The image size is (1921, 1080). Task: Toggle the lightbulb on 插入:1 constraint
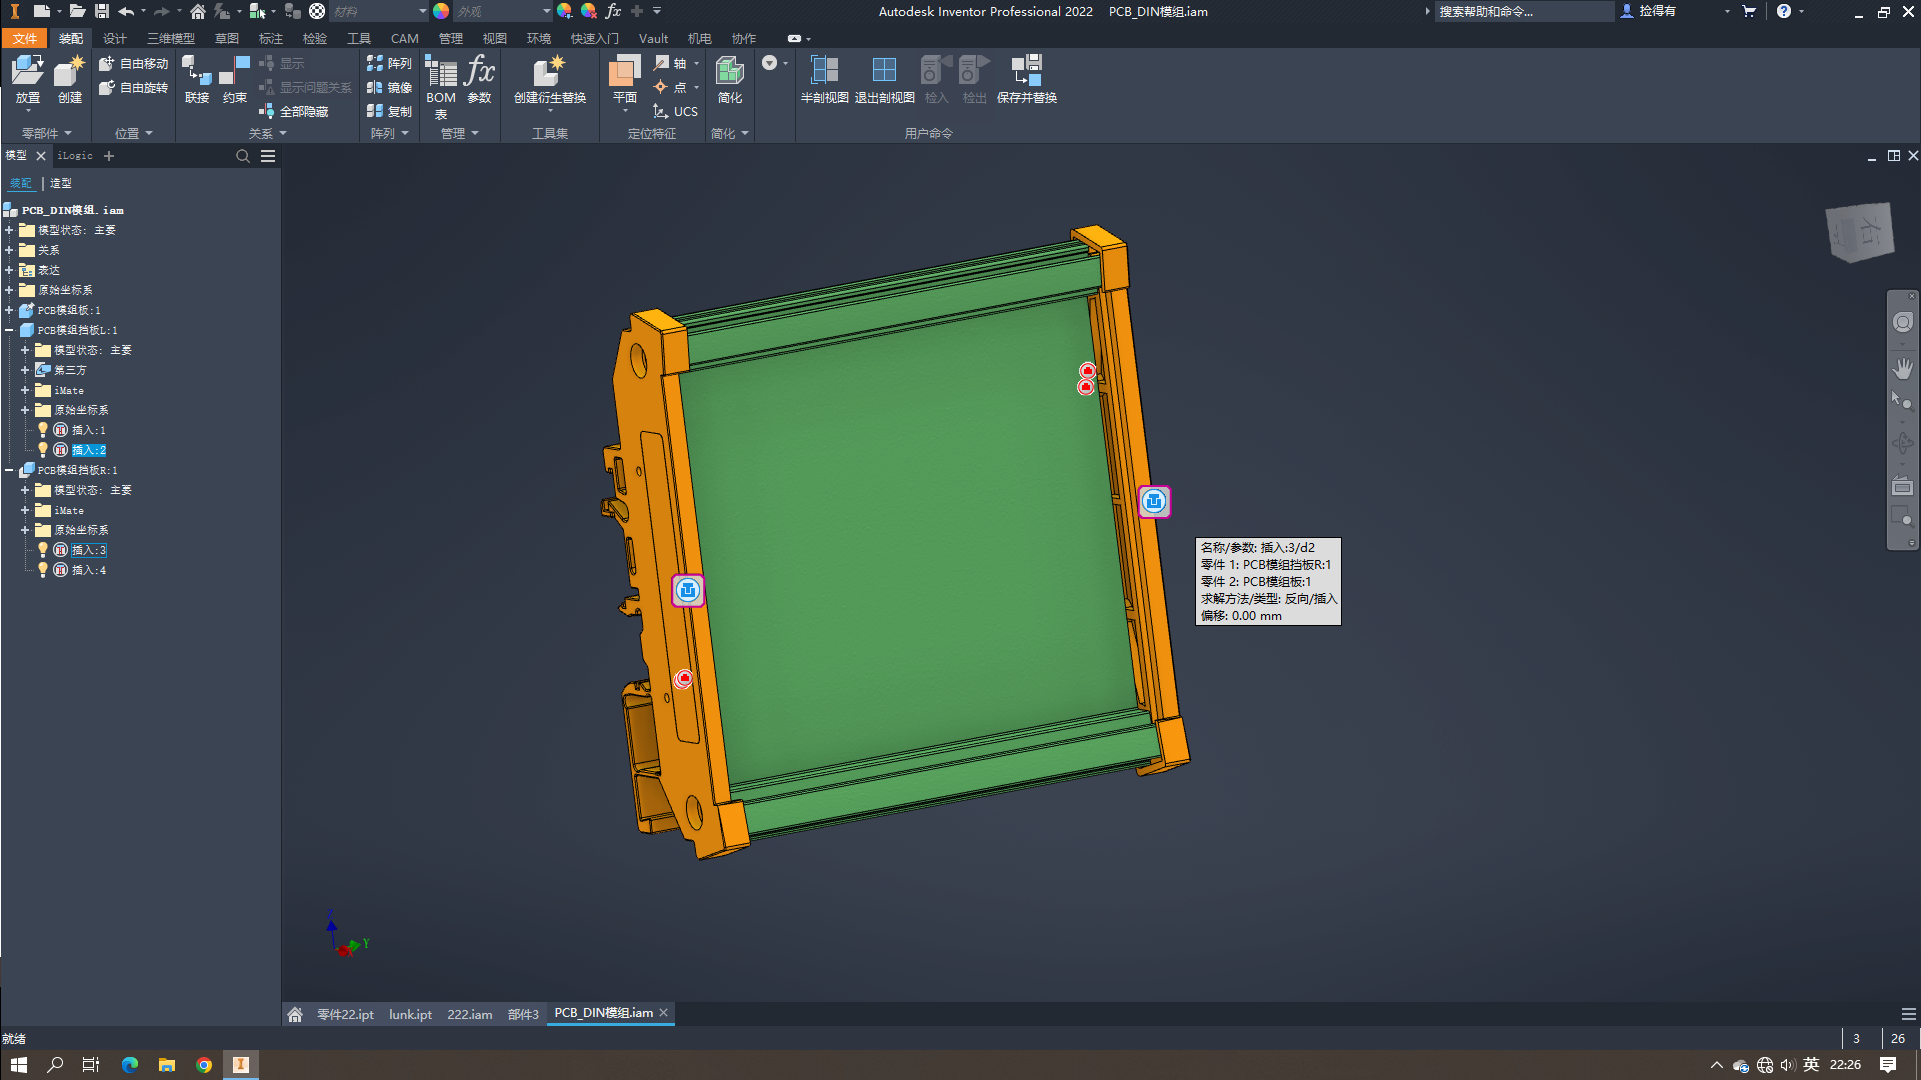tap(43, 429)
